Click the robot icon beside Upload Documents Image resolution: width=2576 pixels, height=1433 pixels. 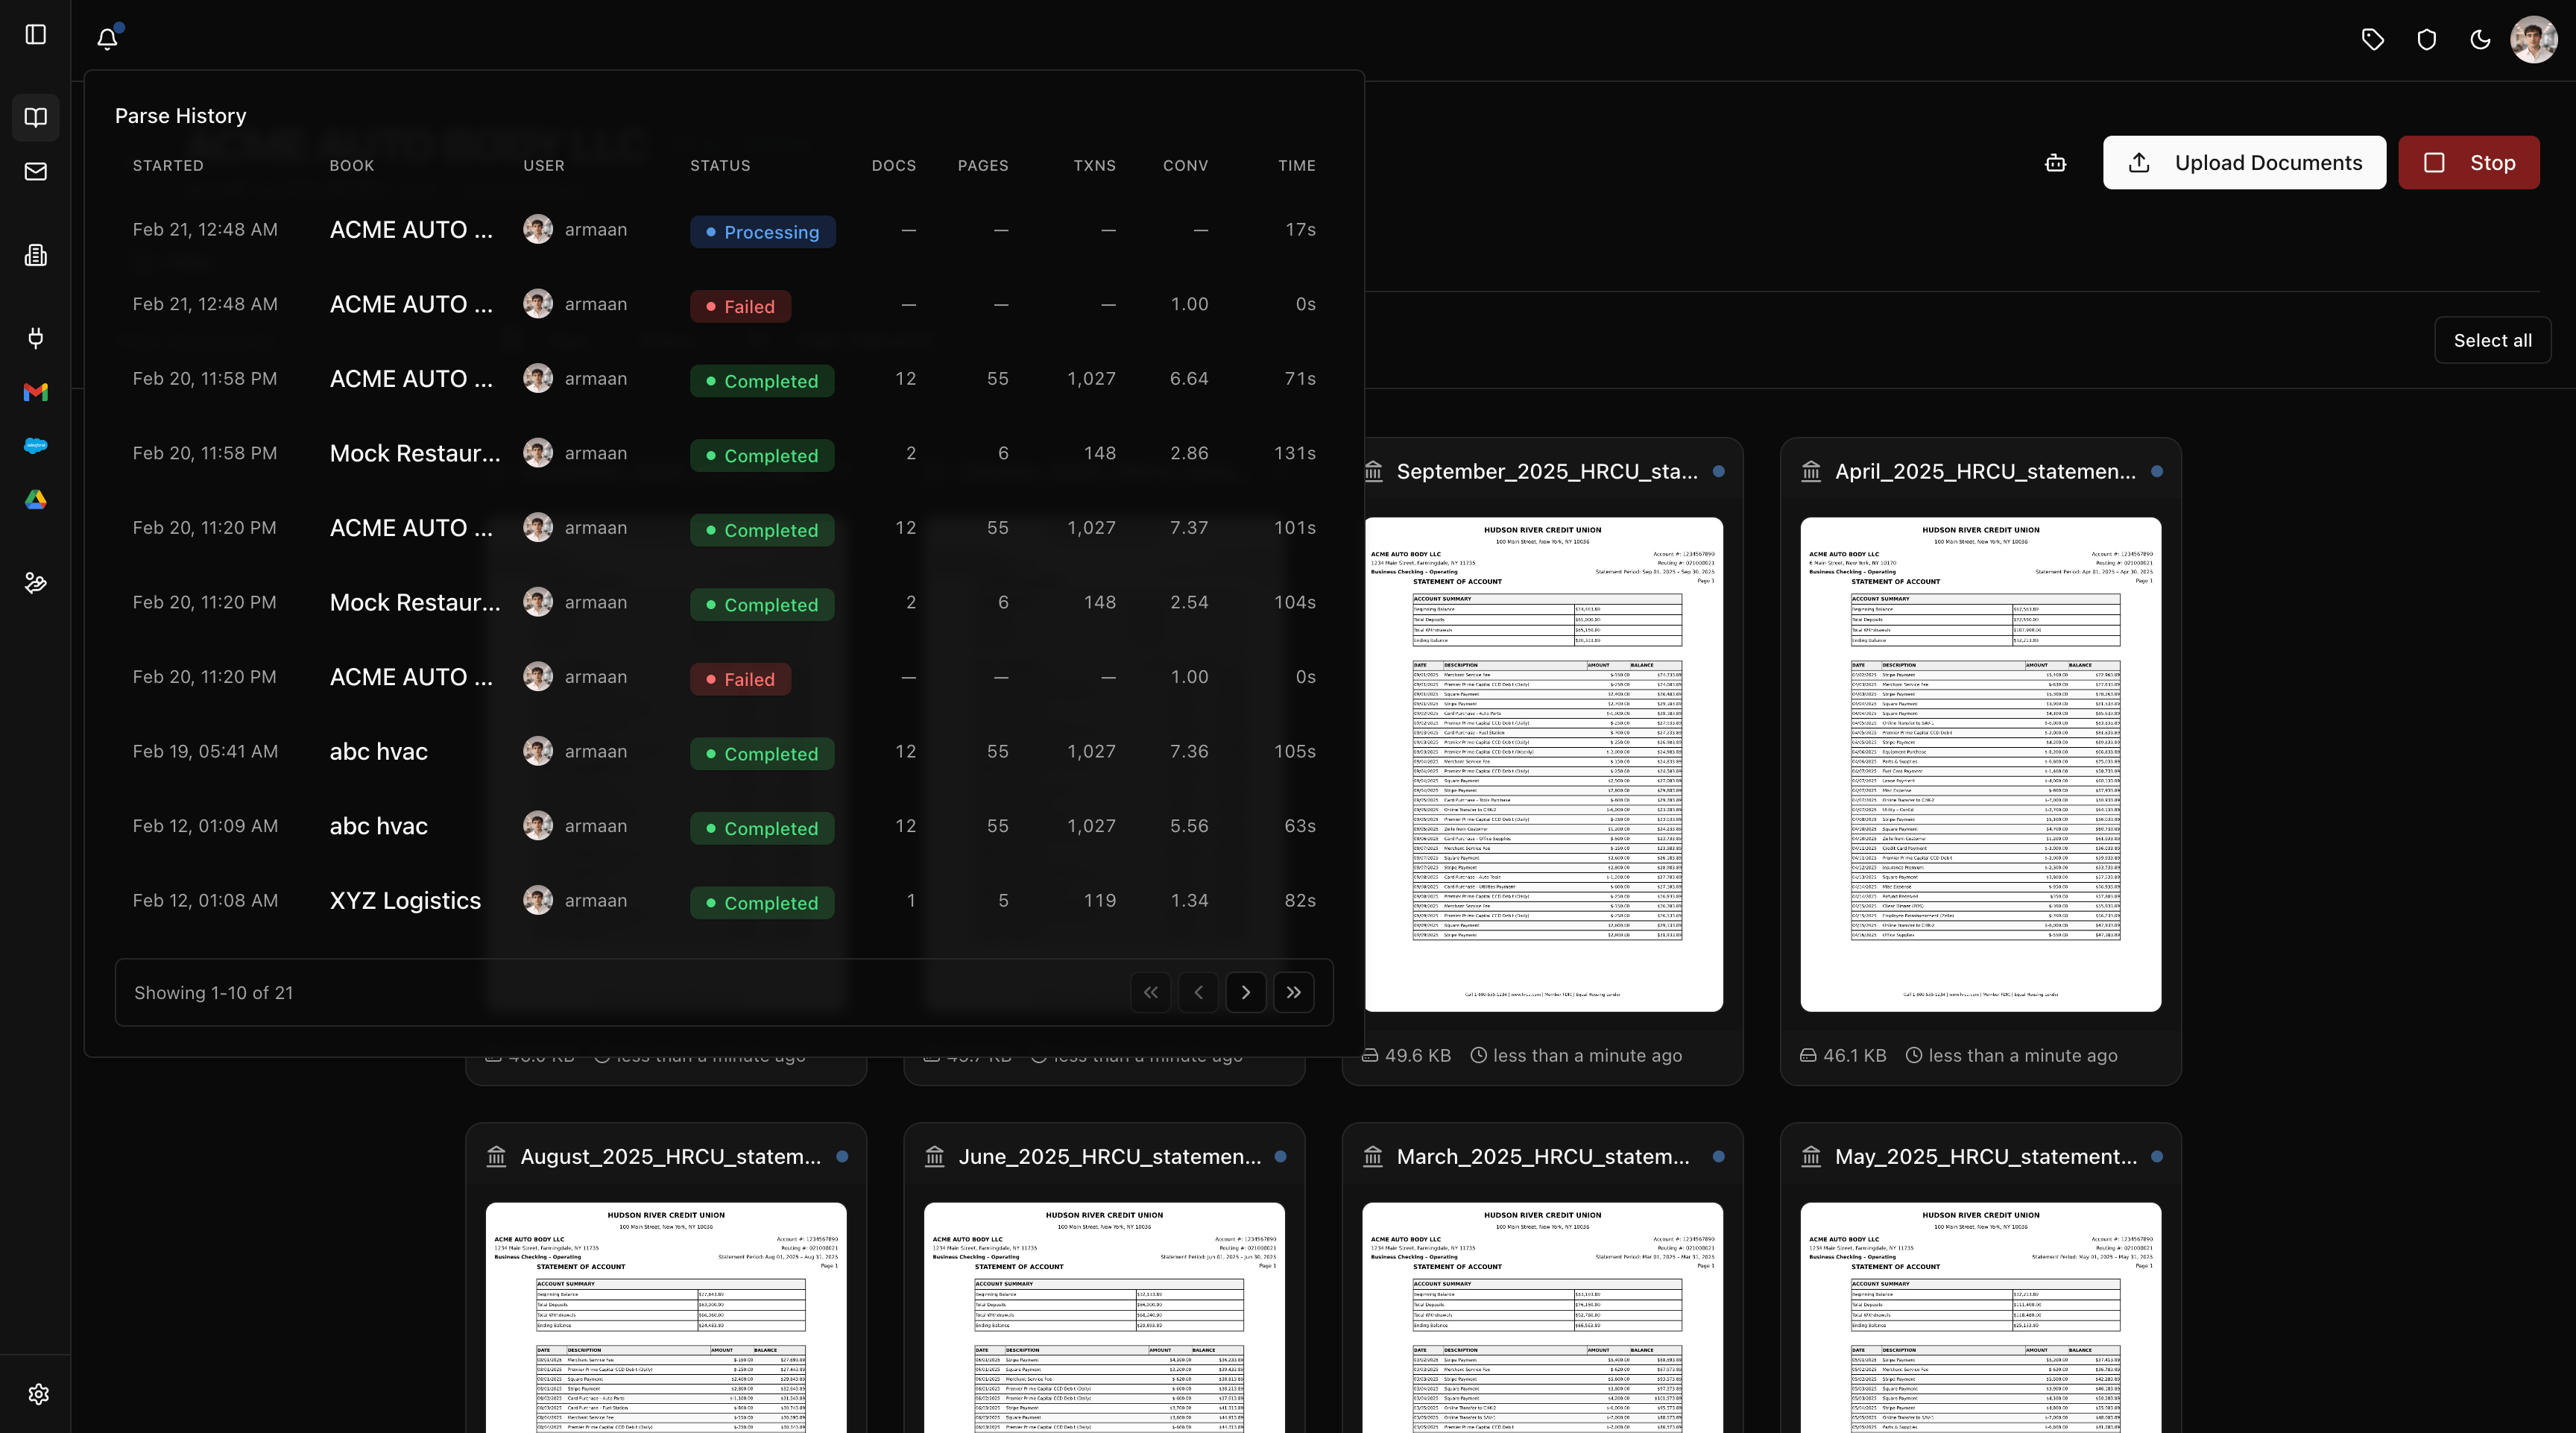pyautogui.click(x=2055, y=162)
